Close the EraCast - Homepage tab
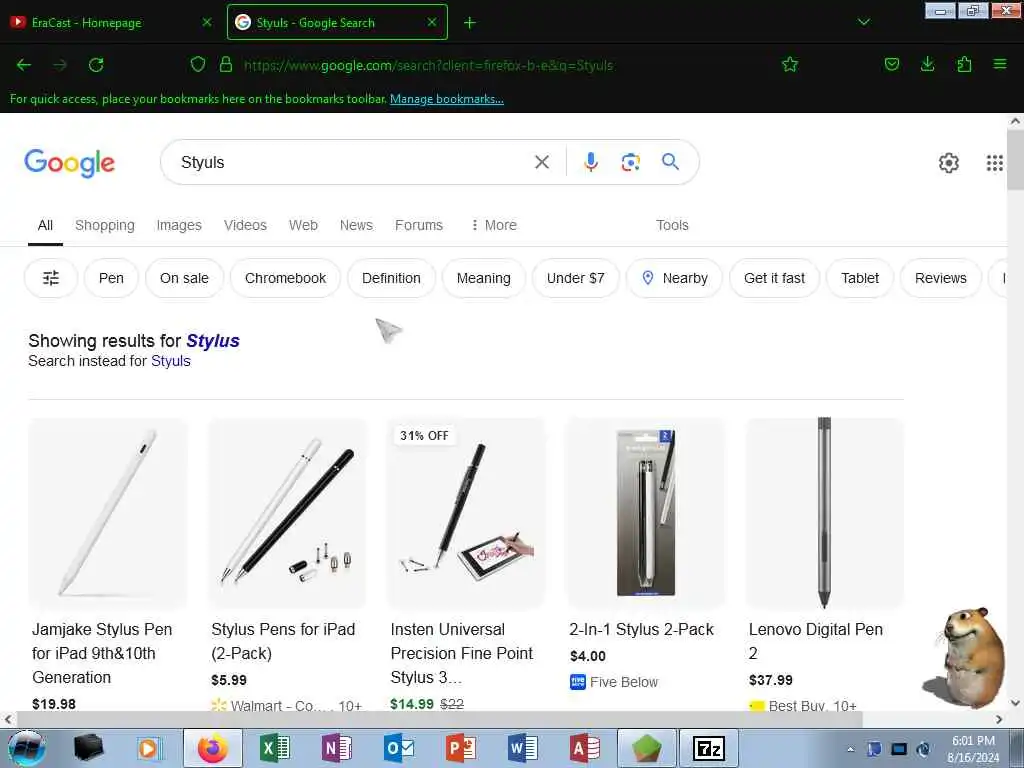Viewport: 1024px width, 768px height. click(207, 22)
